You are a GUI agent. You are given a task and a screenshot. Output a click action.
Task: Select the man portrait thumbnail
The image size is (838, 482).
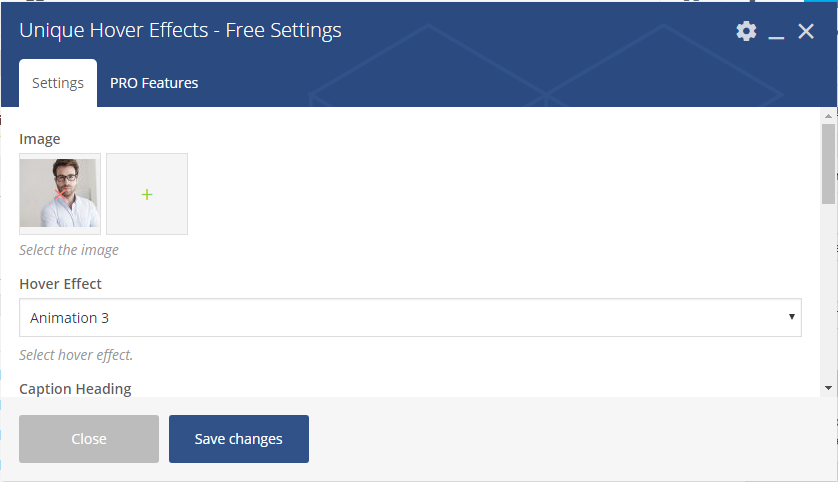tap(60, 194)
